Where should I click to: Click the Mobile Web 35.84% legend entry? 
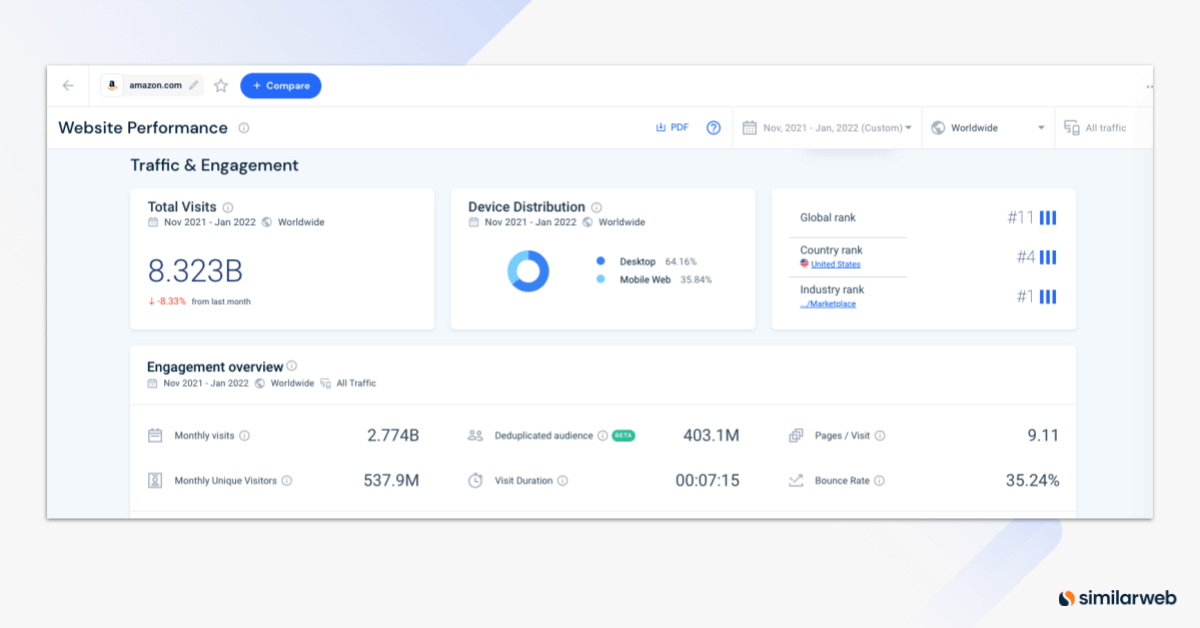pos(654,280)
